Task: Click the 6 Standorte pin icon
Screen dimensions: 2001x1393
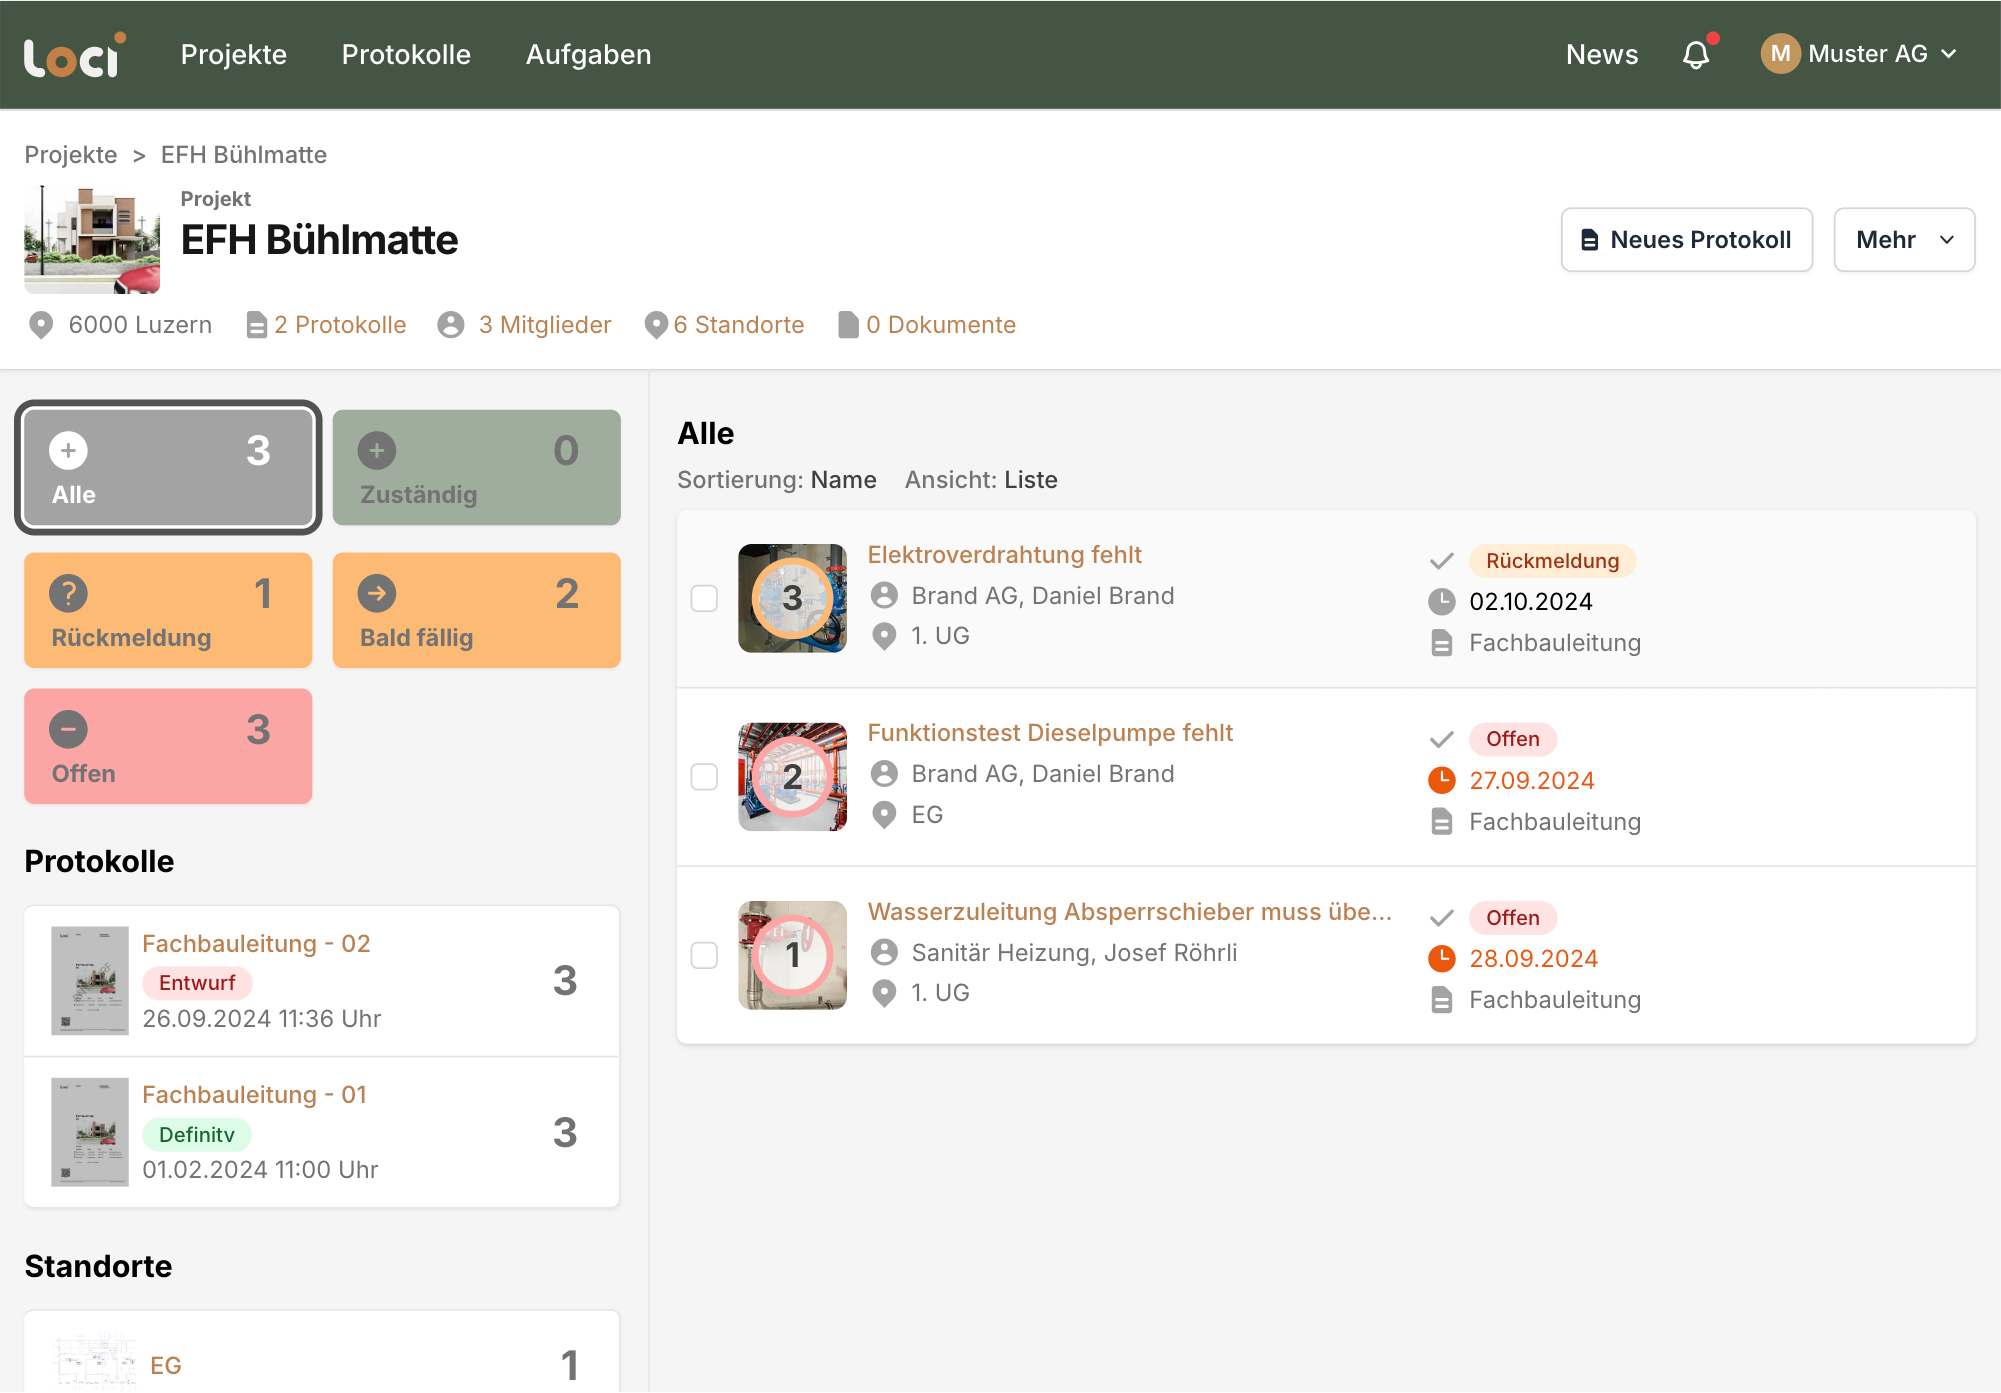Action: tap(656, 324)
